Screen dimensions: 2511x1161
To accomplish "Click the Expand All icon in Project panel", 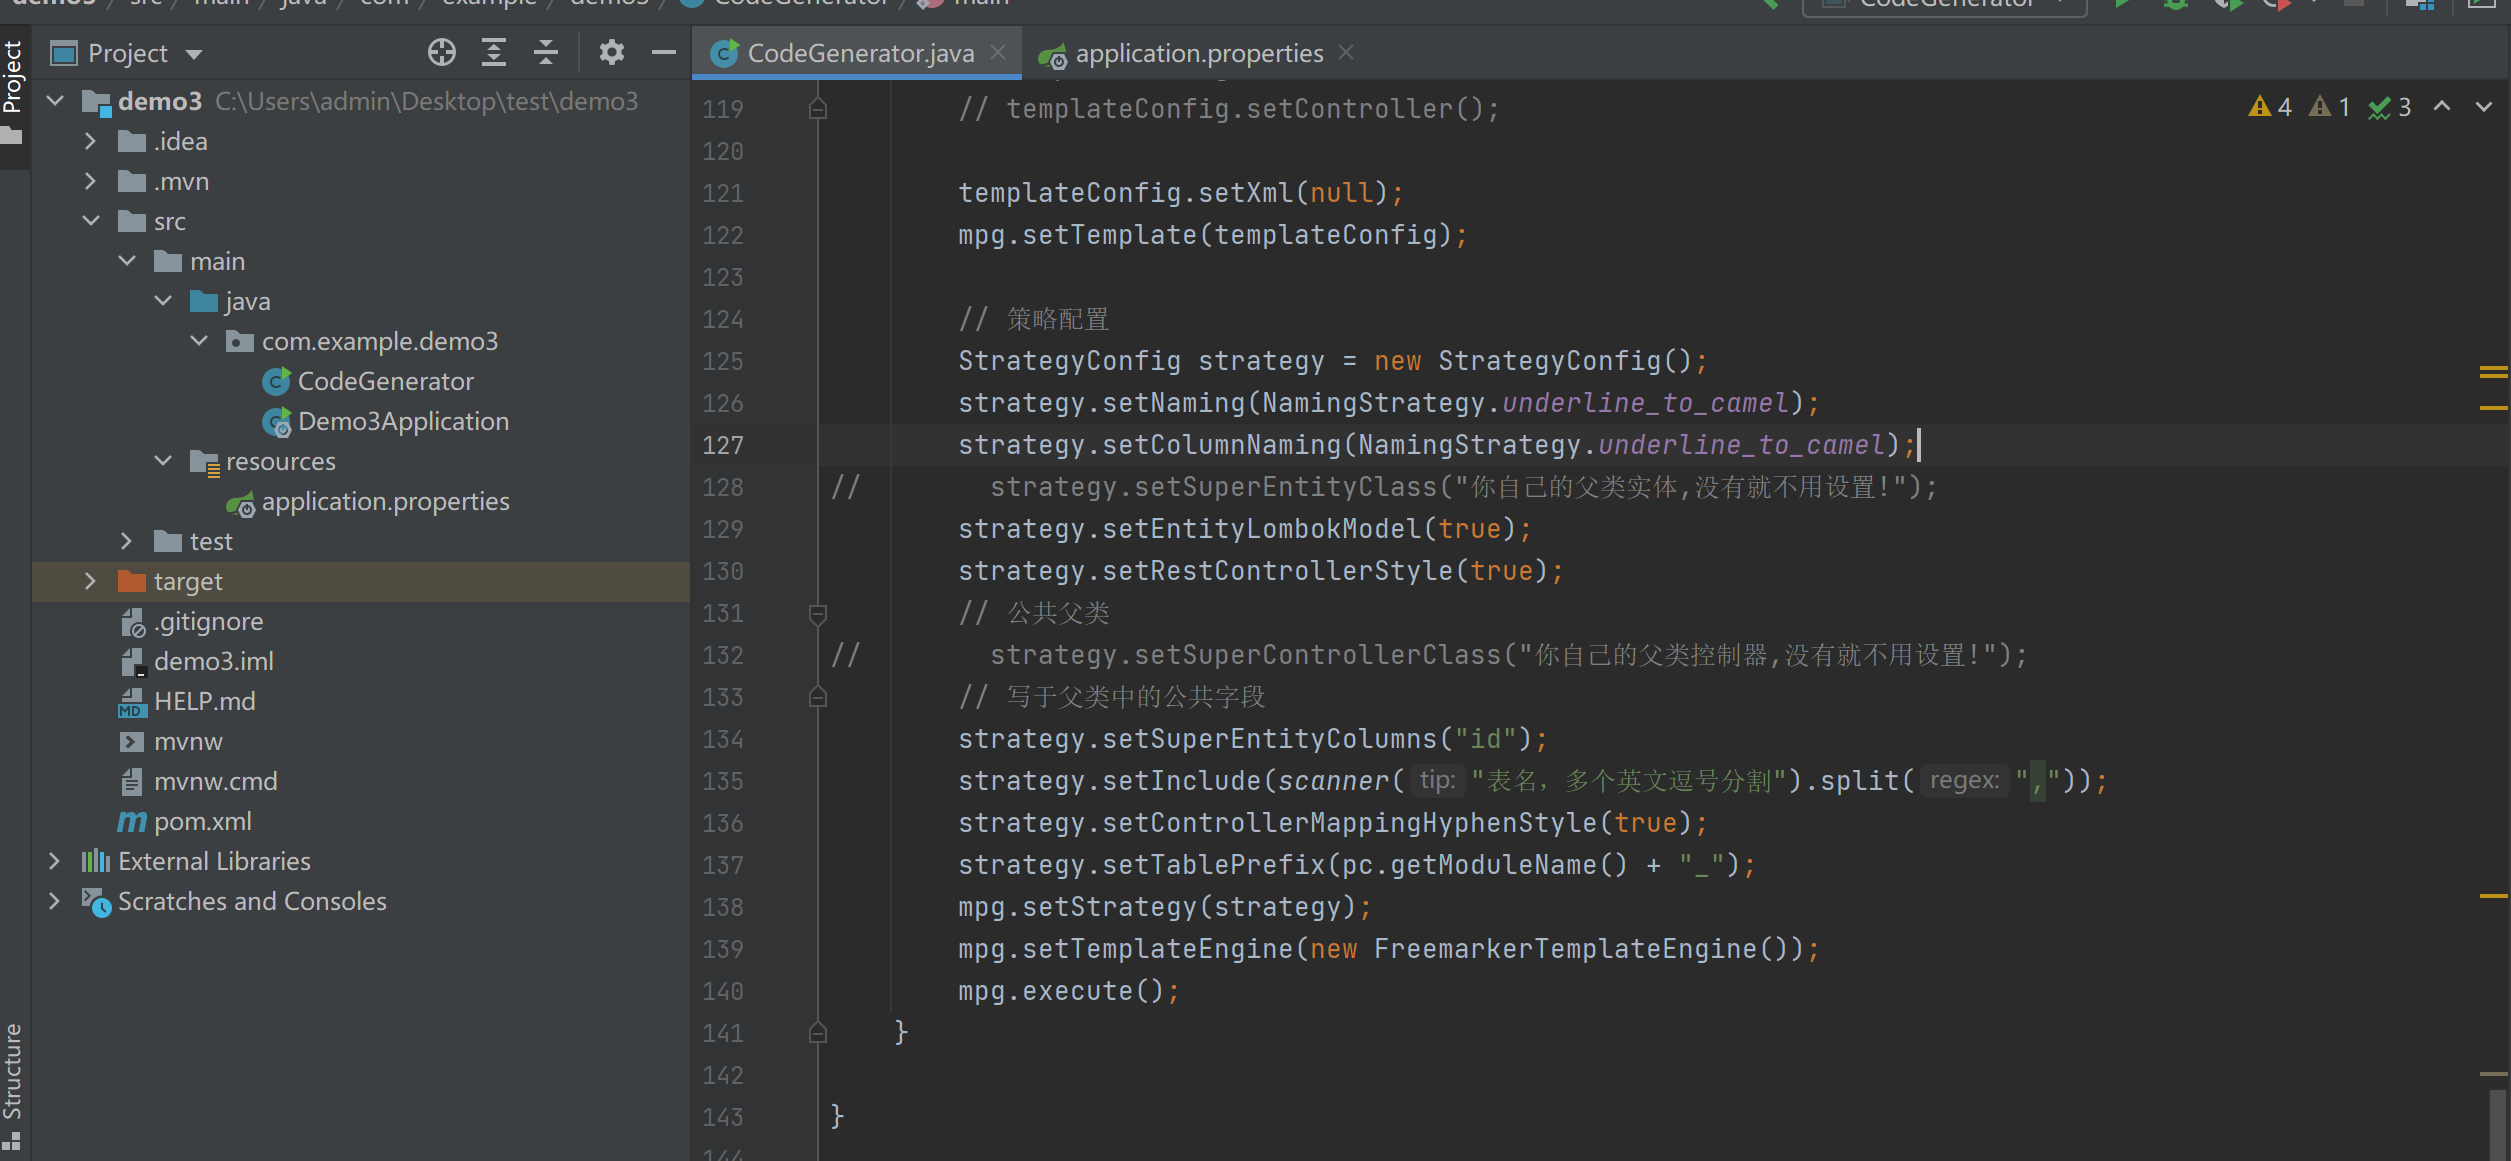I will point(494,52).
